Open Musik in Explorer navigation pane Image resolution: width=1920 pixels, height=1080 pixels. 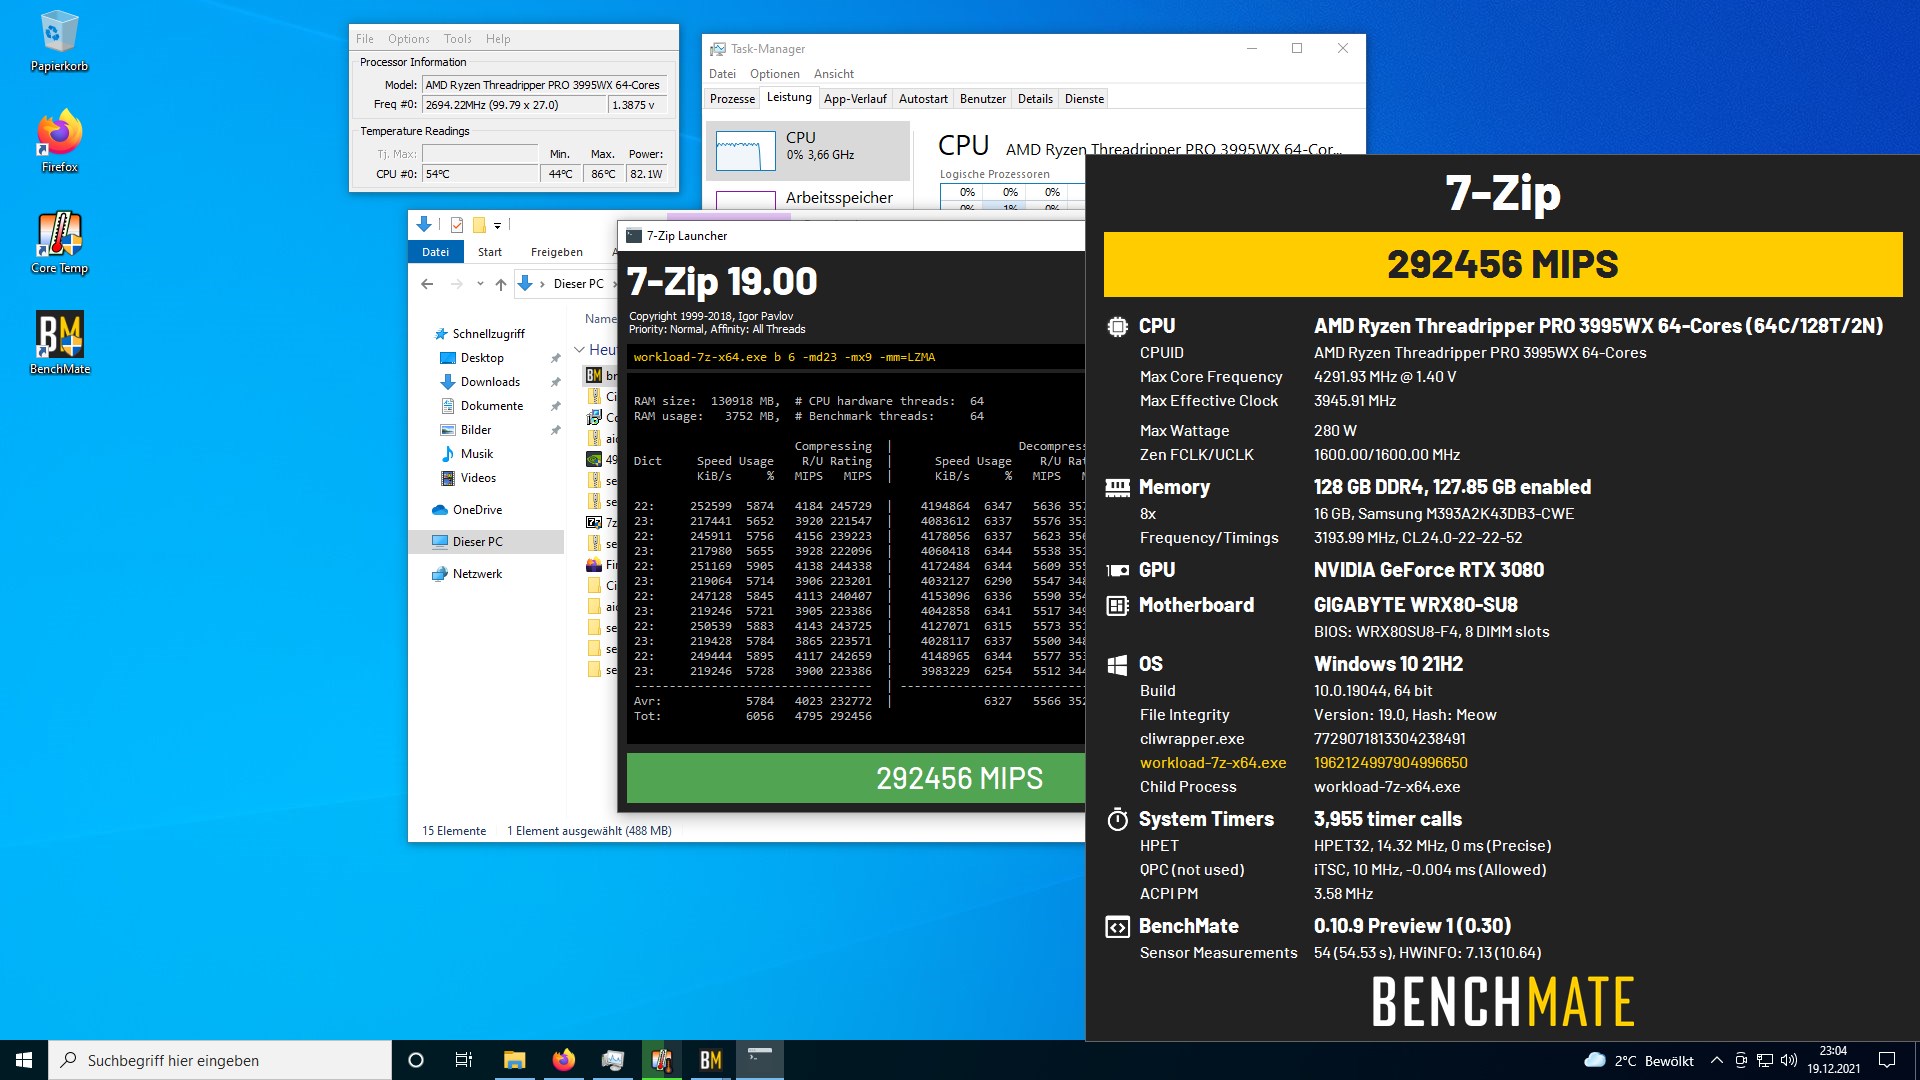coord(477,454)
